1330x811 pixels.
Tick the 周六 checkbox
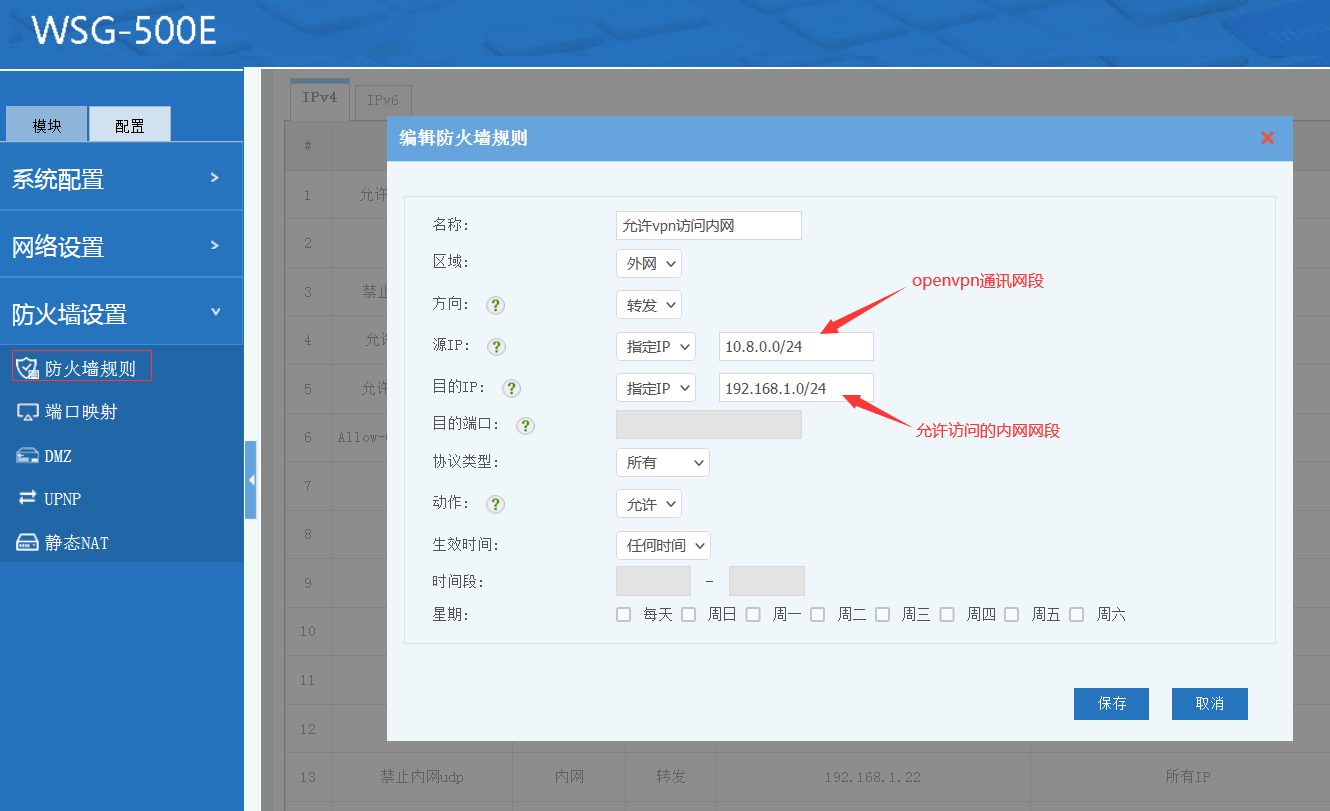coord(1076,614)
